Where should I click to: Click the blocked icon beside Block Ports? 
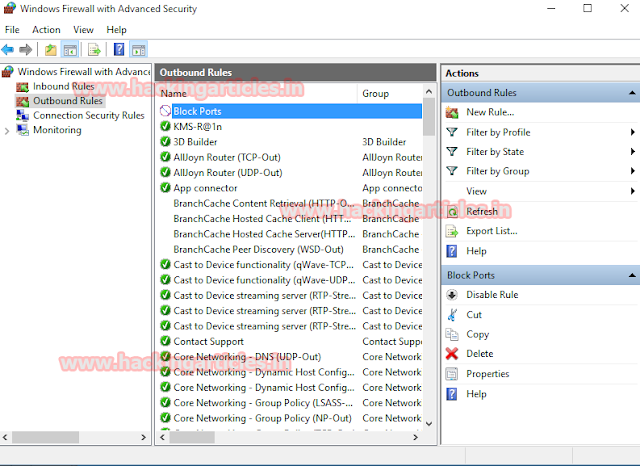coord(165,111)
